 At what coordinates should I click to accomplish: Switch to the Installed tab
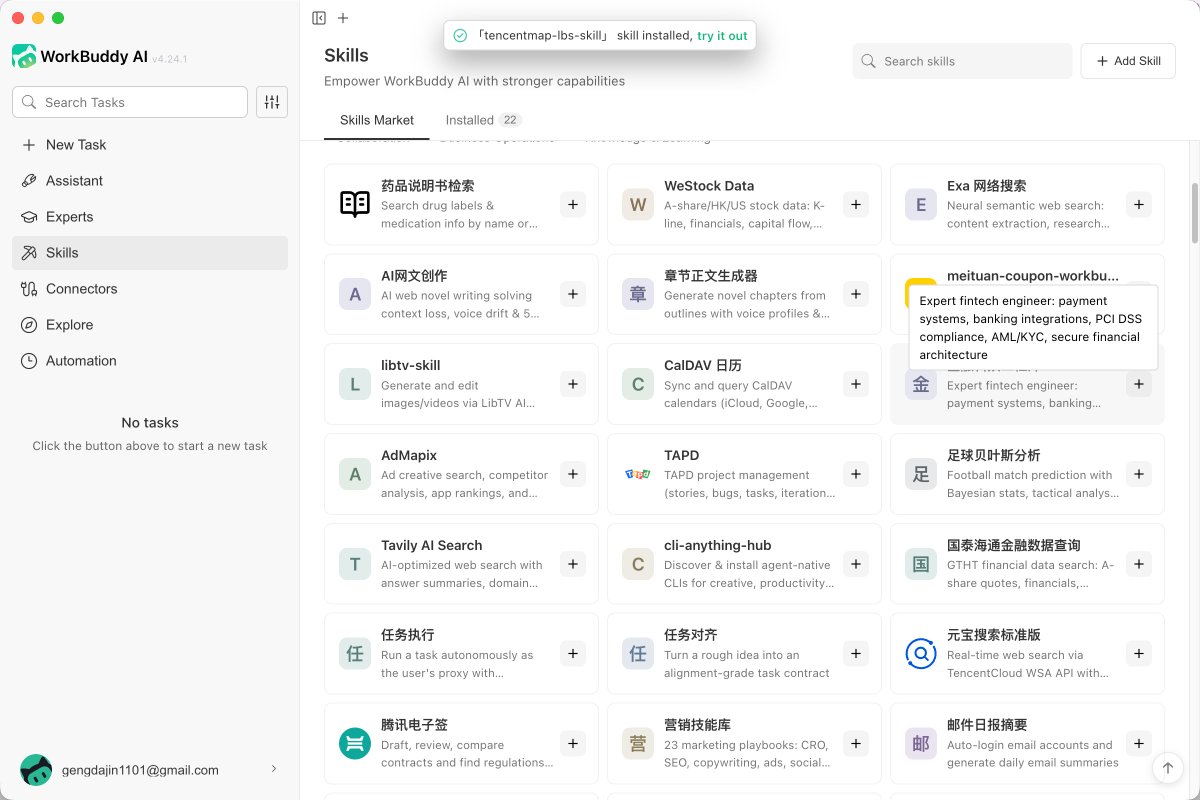click(484, 120)
